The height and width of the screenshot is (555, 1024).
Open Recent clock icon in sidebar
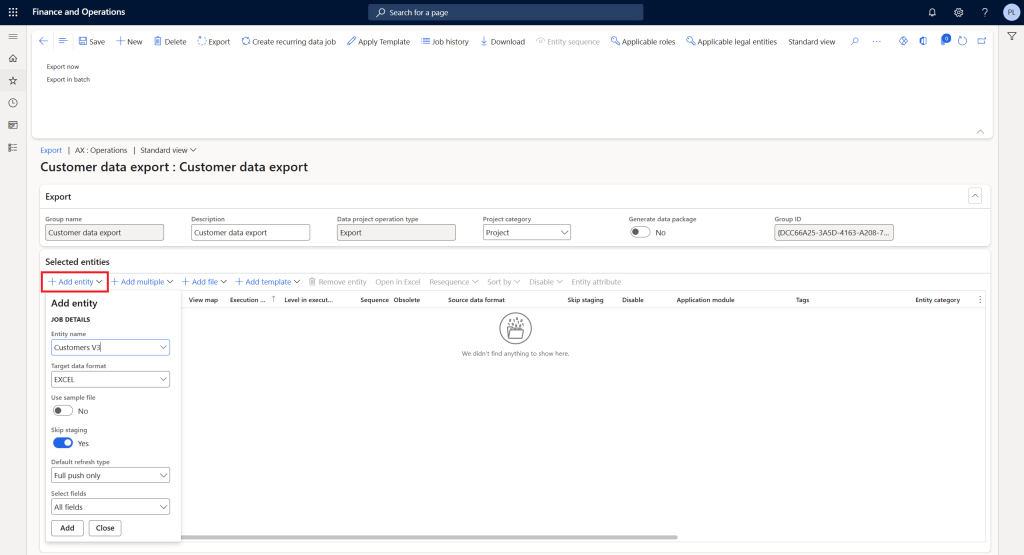[x=13, y=103]
